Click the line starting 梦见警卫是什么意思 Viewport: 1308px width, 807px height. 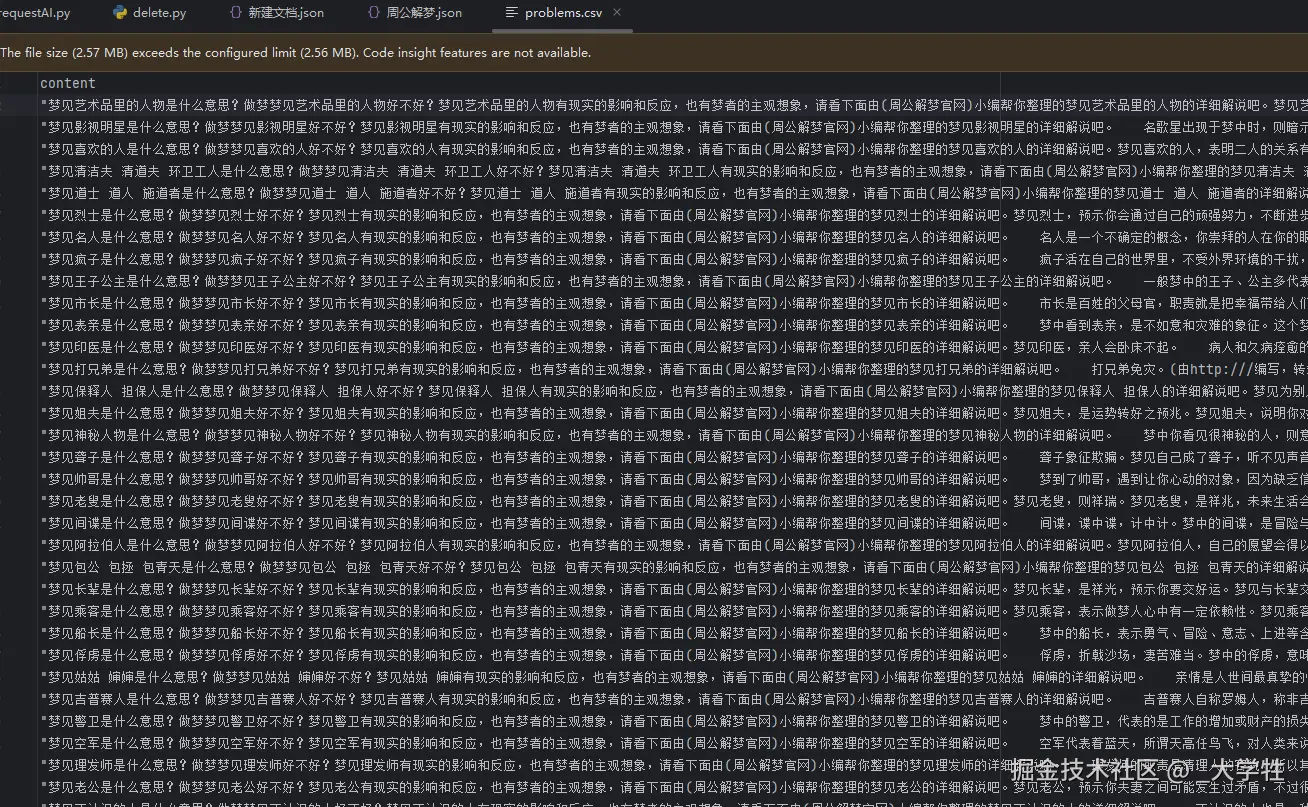pyautogui.click(x=674, y=721)
